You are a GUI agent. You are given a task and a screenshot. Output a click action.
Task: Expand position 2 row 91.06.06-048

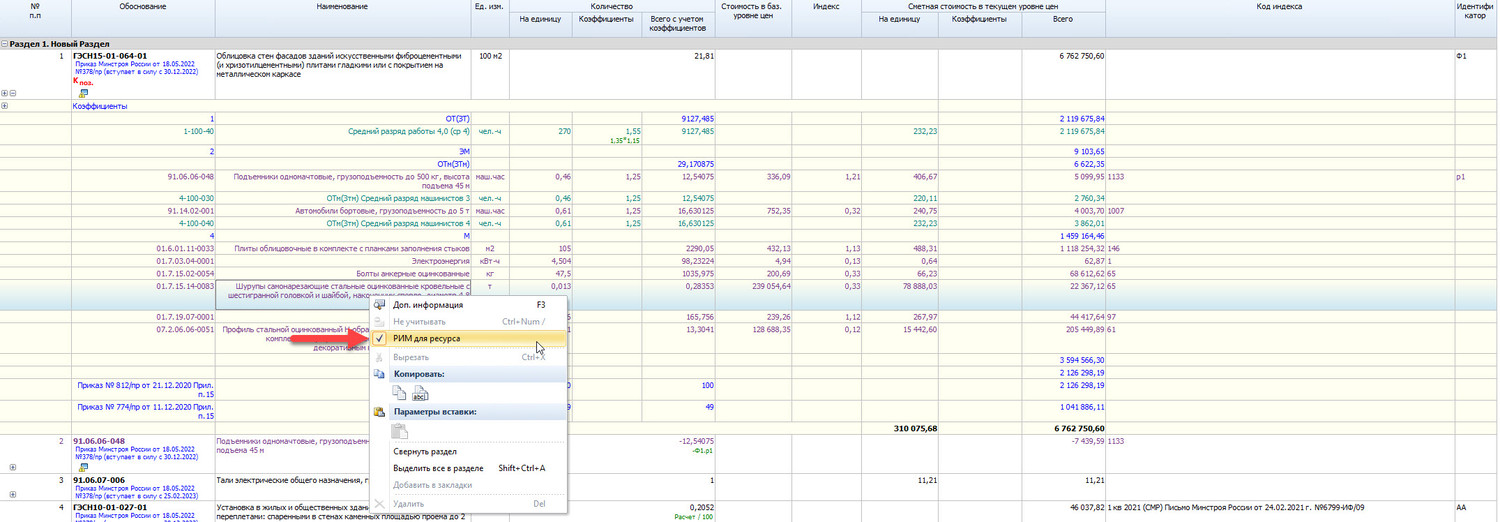pos(12,467)
